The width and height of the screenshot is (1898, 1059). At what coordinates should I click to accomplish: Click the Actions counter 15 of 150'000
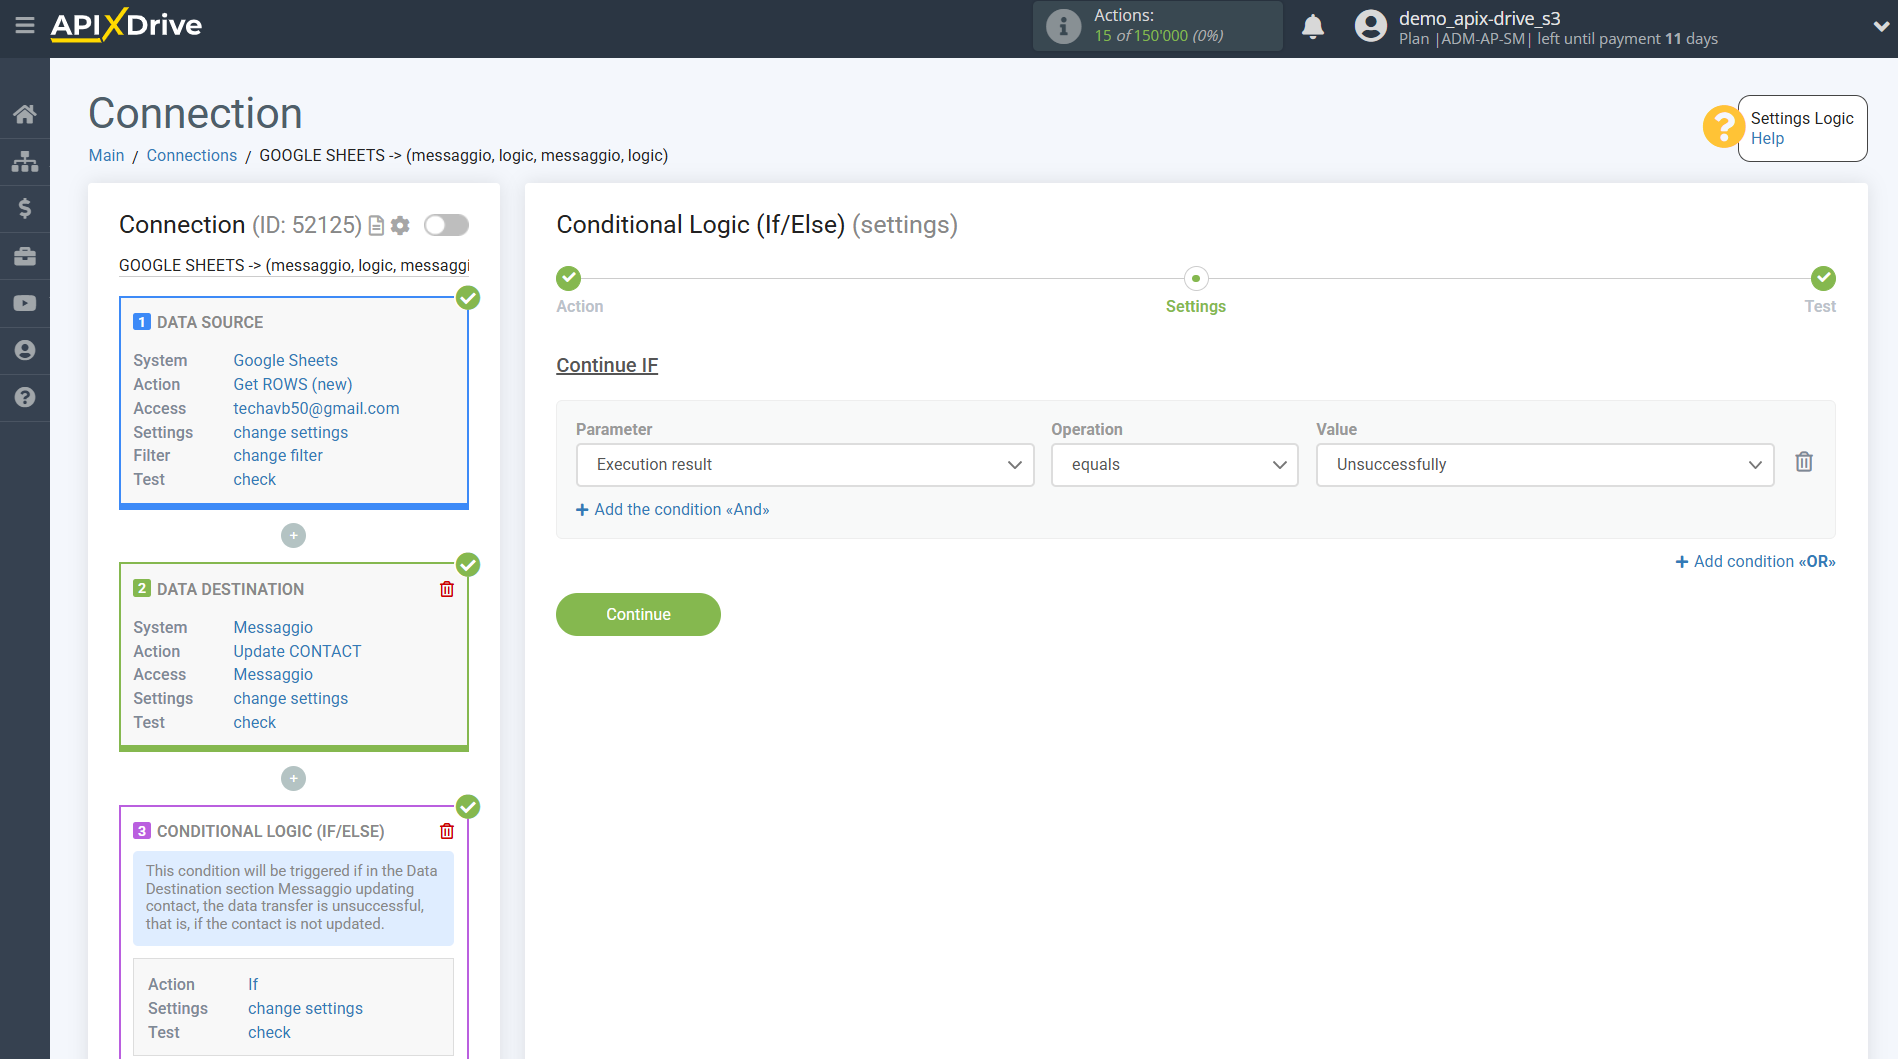point(1158,36)
